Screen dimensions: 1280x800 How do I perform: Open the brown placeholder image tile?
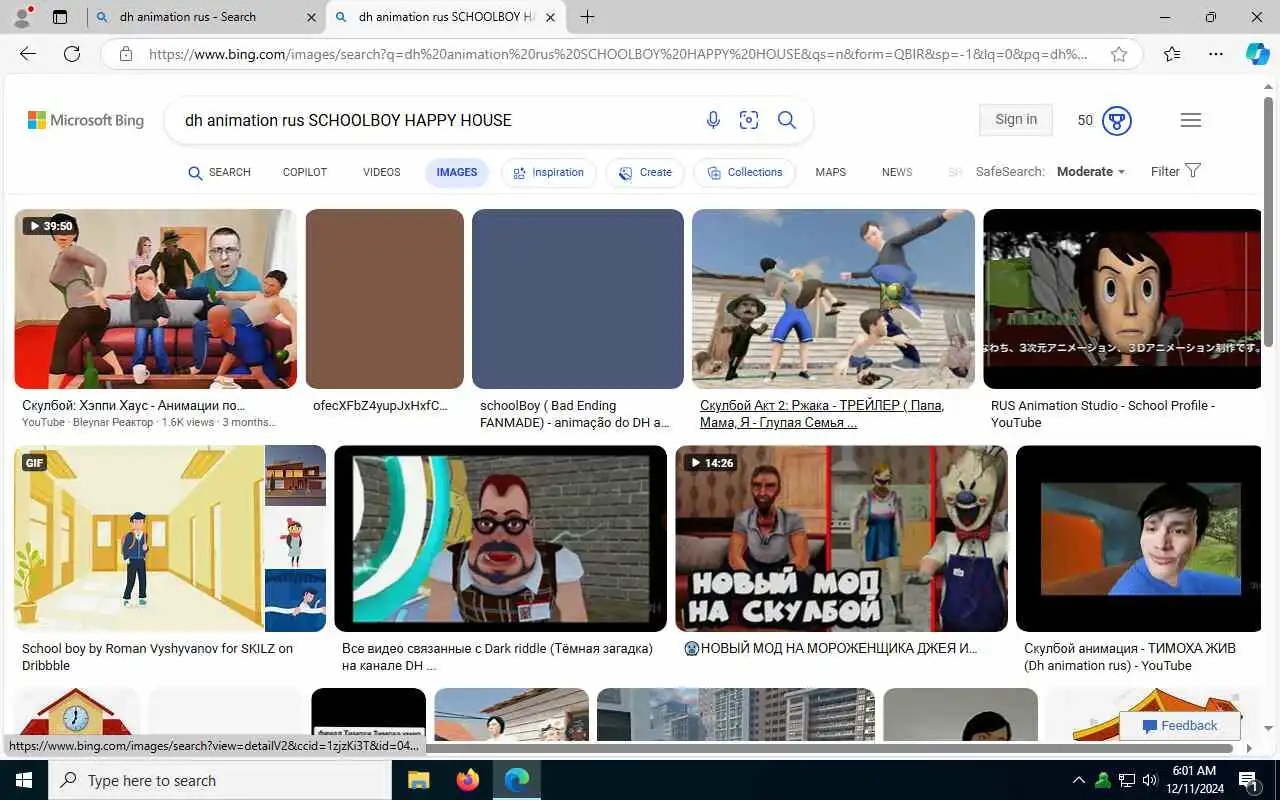(385, 299)
